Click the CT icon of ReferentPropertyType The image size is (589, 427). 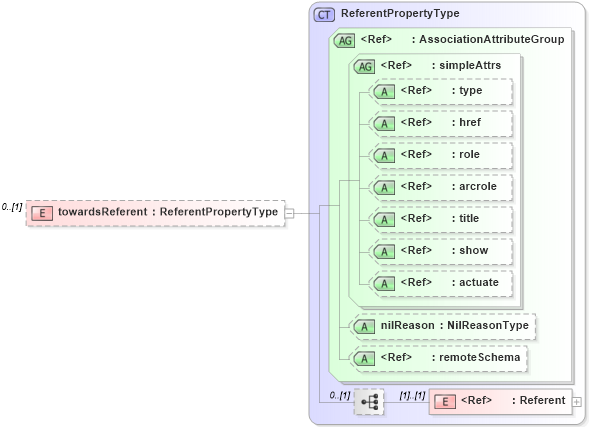point(324,15)
